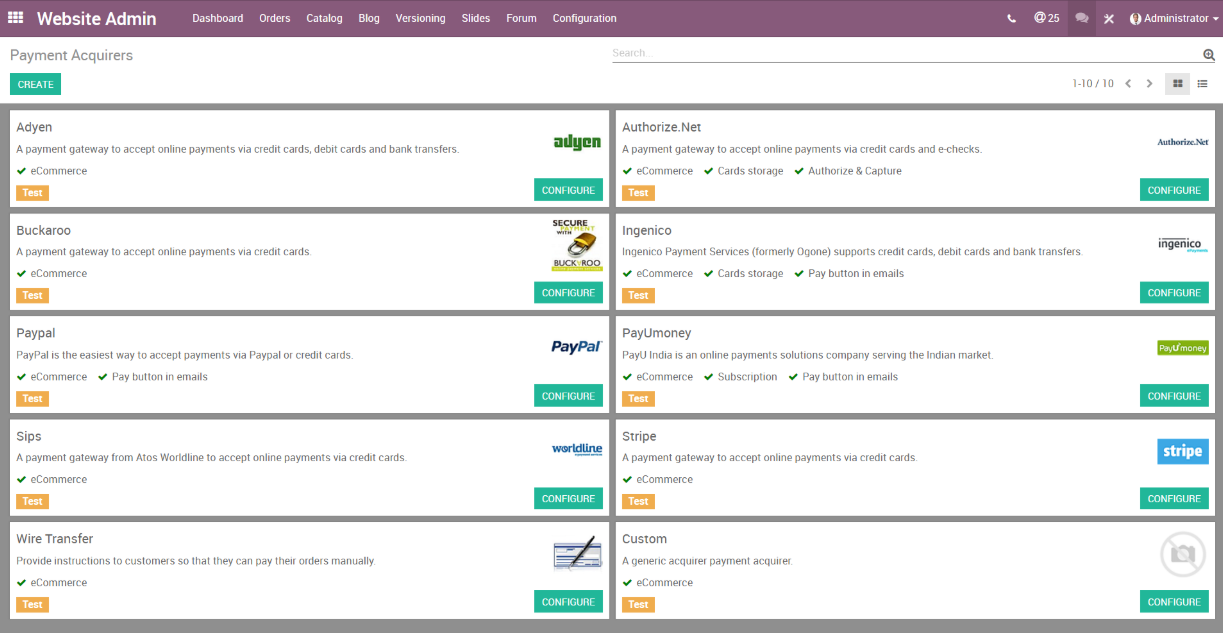Select the kanban grid view icon
Viewport: 1223px width, 633px height.
(1177, 84)
